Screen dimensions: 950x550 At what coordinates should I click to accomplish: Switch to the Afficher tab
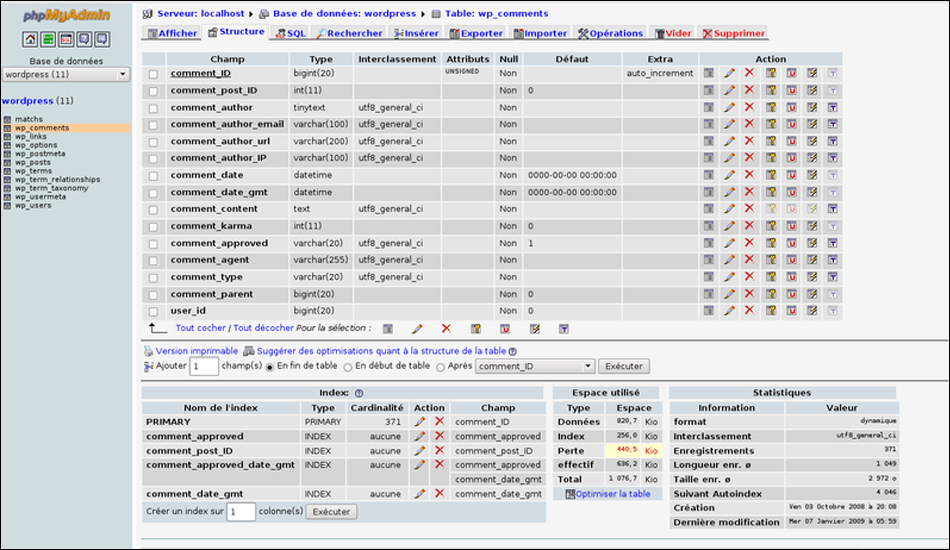point(173,33)
